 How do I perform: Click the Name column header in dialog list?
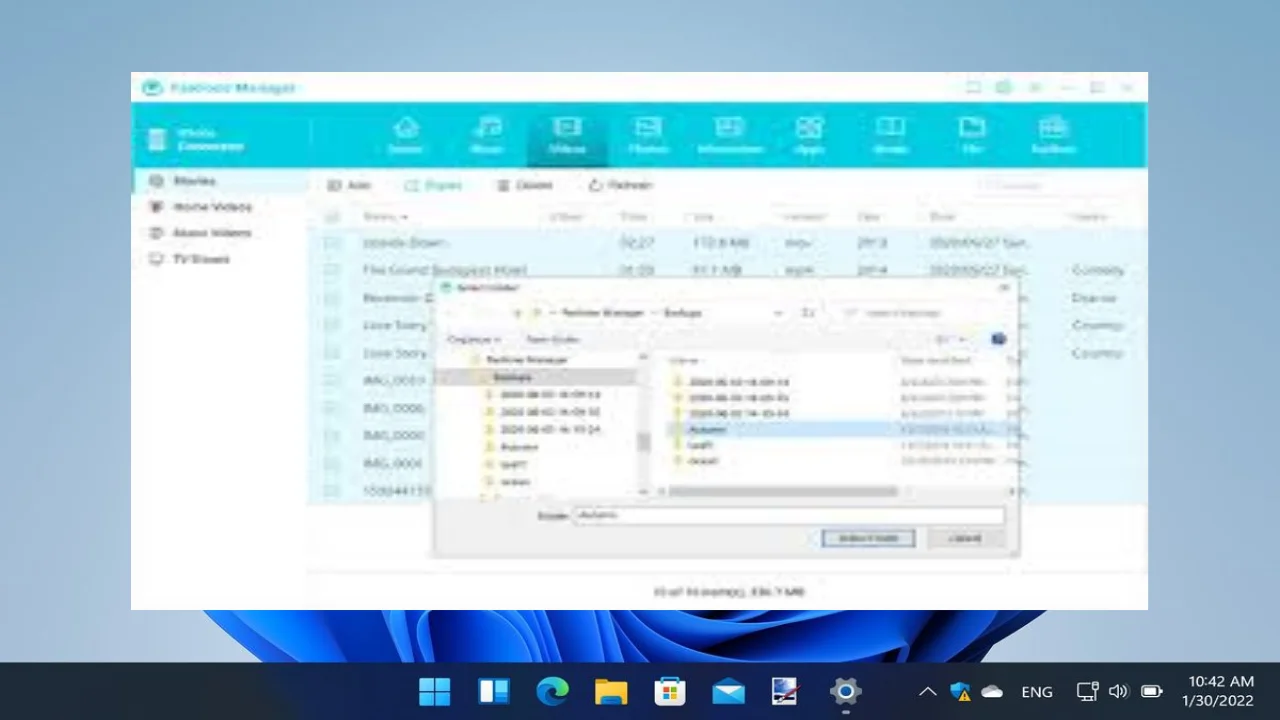[684, 360]
